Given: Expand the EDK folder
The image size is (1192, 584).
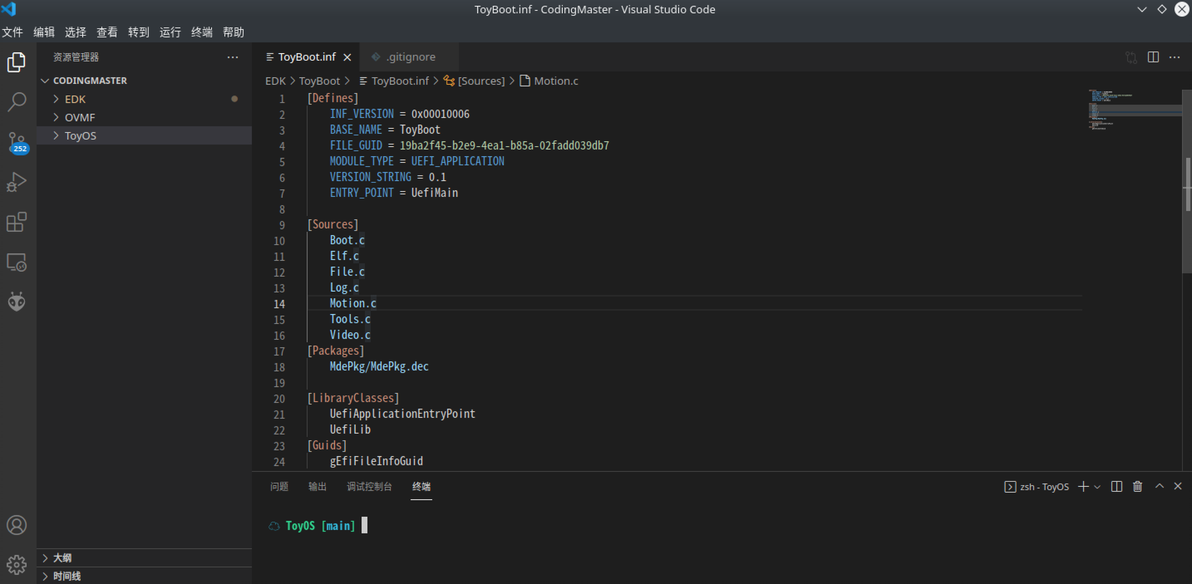Looking at the screenshot, I should pos(75,99).
